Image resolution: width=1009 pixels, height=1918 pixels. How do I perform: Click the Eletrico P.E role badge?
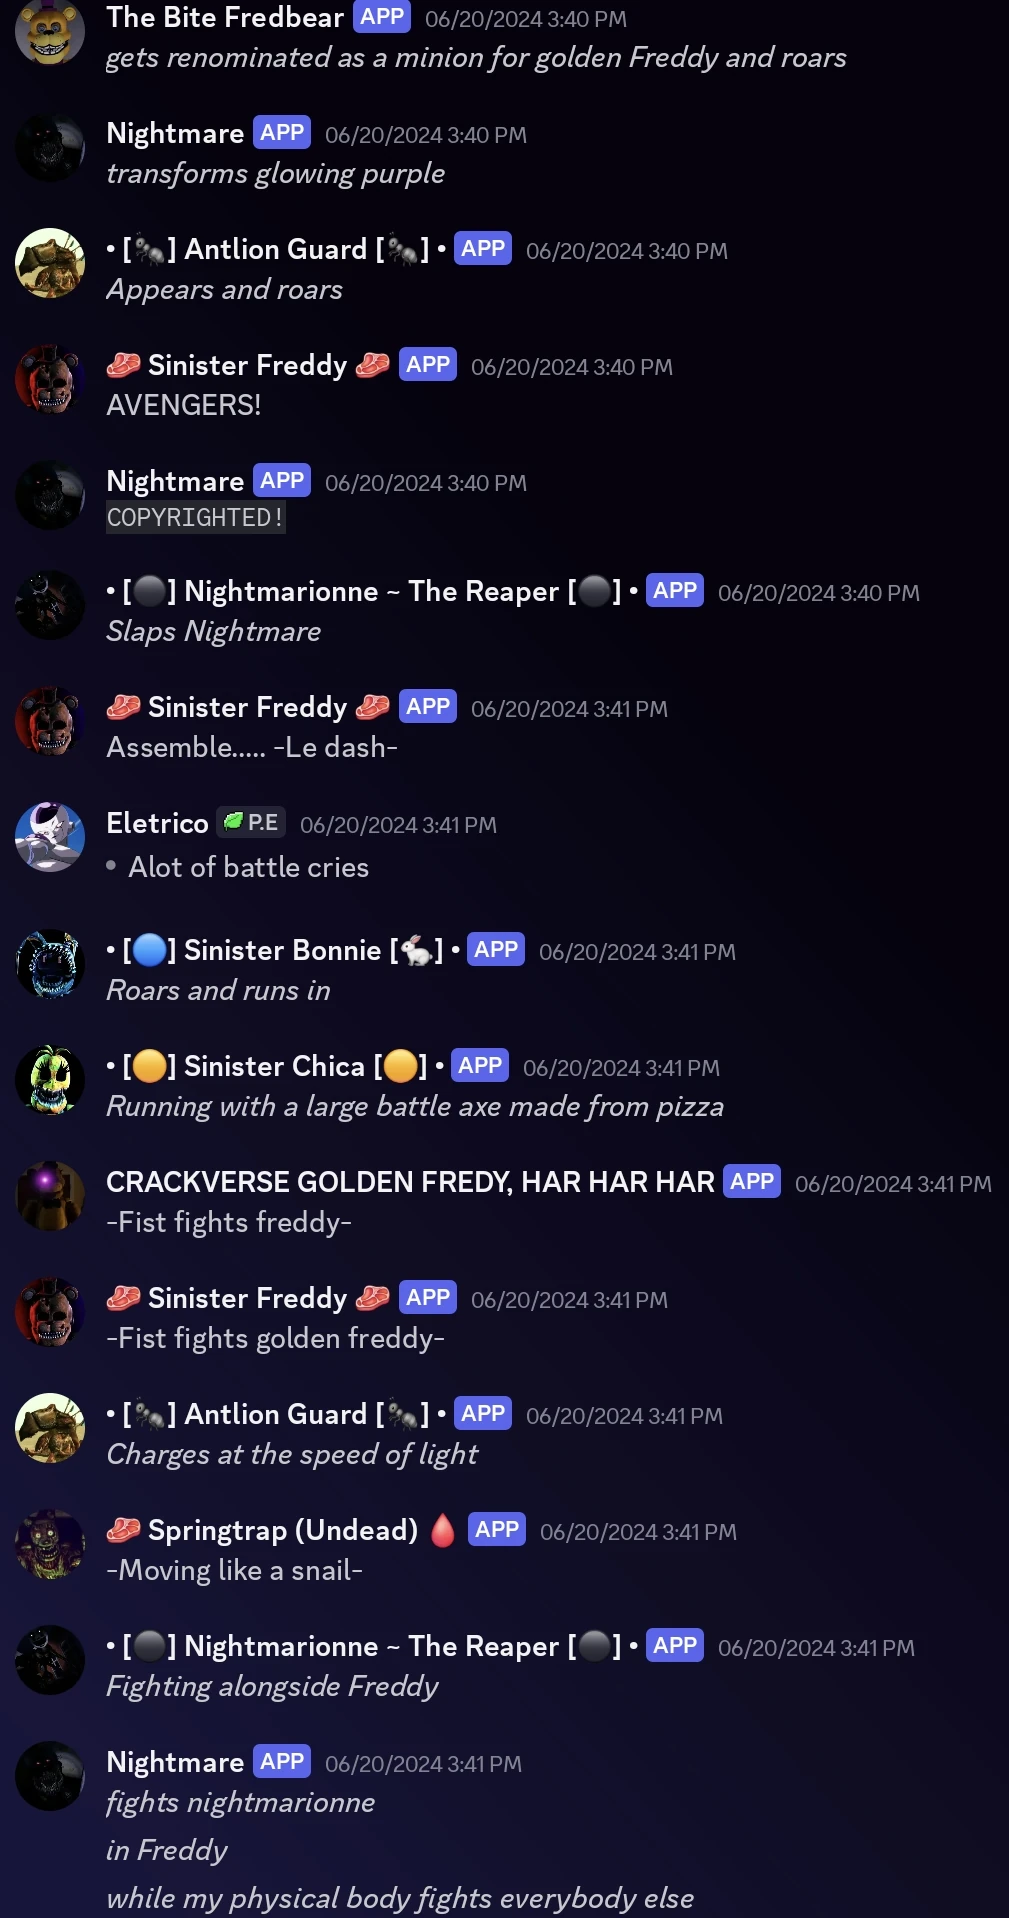coord(251,822)
